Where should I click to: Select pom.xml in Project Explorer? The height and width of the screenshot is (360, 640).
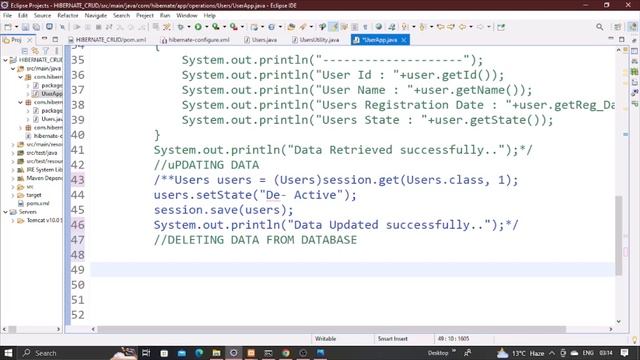[38, 203]
